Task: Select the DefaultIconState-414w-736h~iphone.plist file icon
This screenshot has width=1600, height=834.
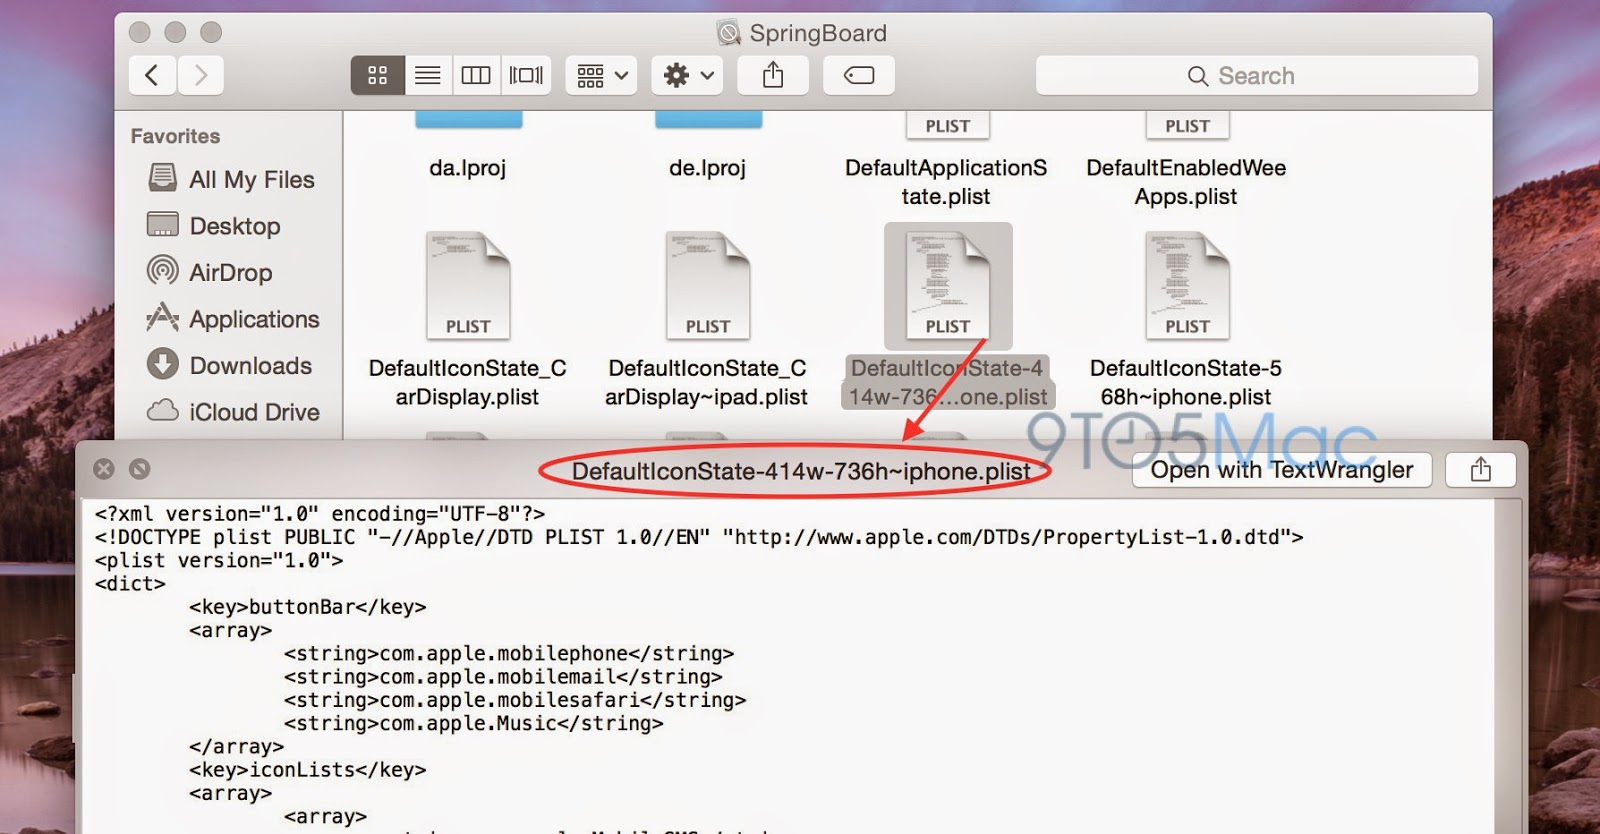Action: click(x=948, y=286)
